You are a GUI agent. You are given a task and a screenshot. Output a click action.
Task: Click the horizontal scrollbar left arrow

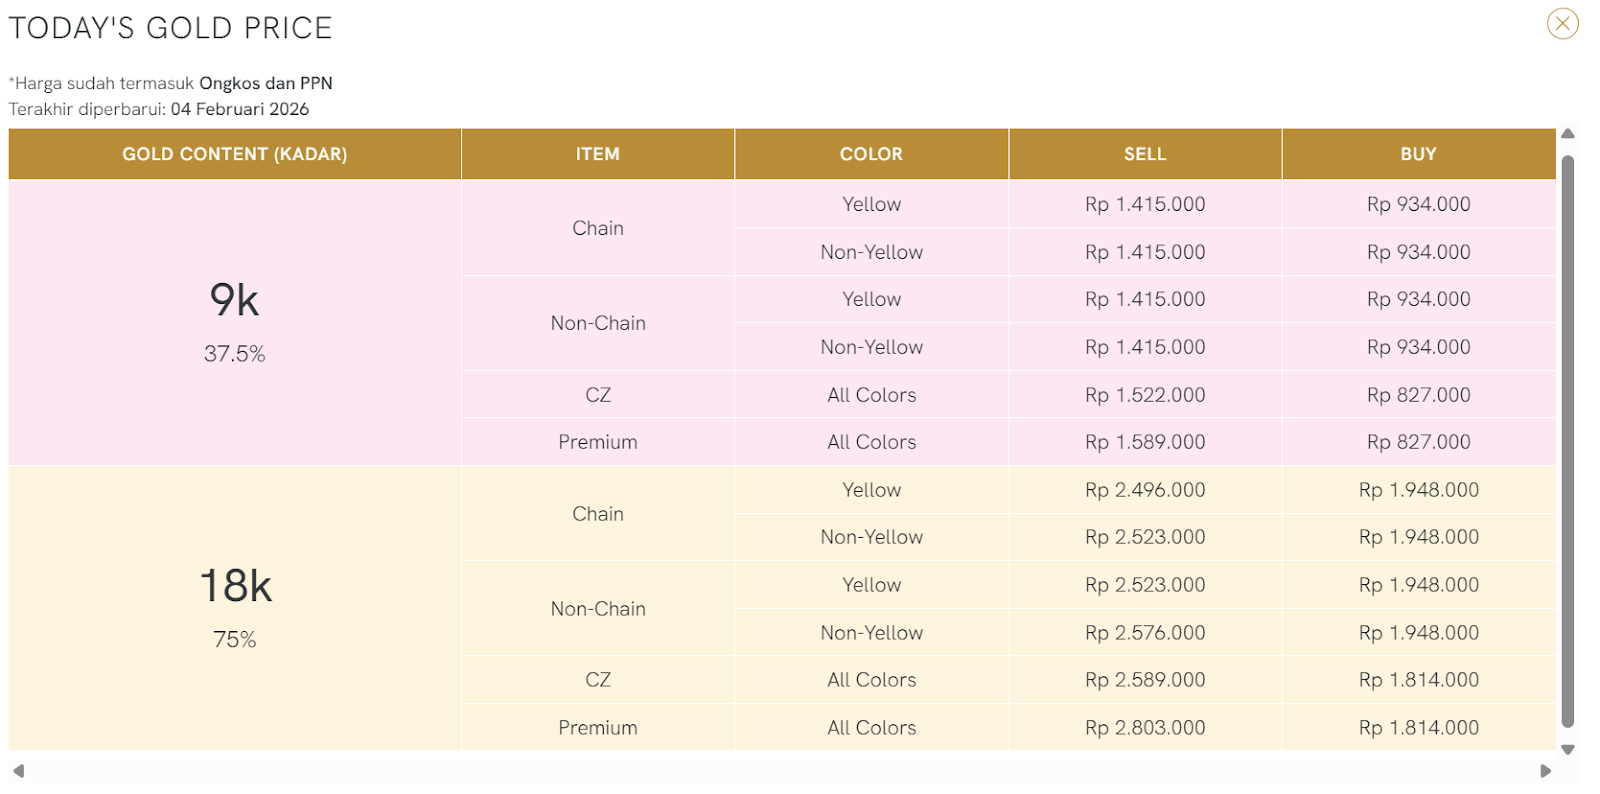pyautogui.click(x=18, y=771)
